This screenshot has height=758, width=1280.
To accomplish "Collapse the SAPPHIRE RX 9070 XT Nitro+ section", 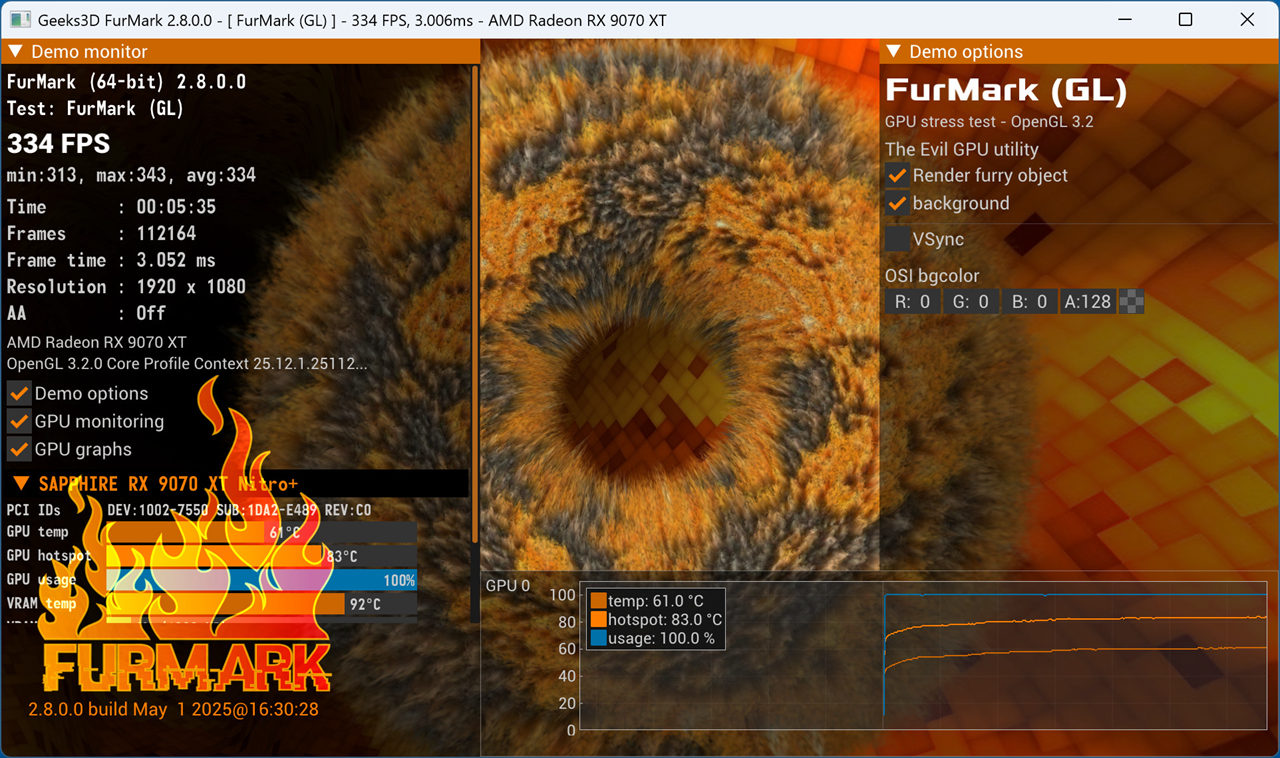I will [21, 484].
